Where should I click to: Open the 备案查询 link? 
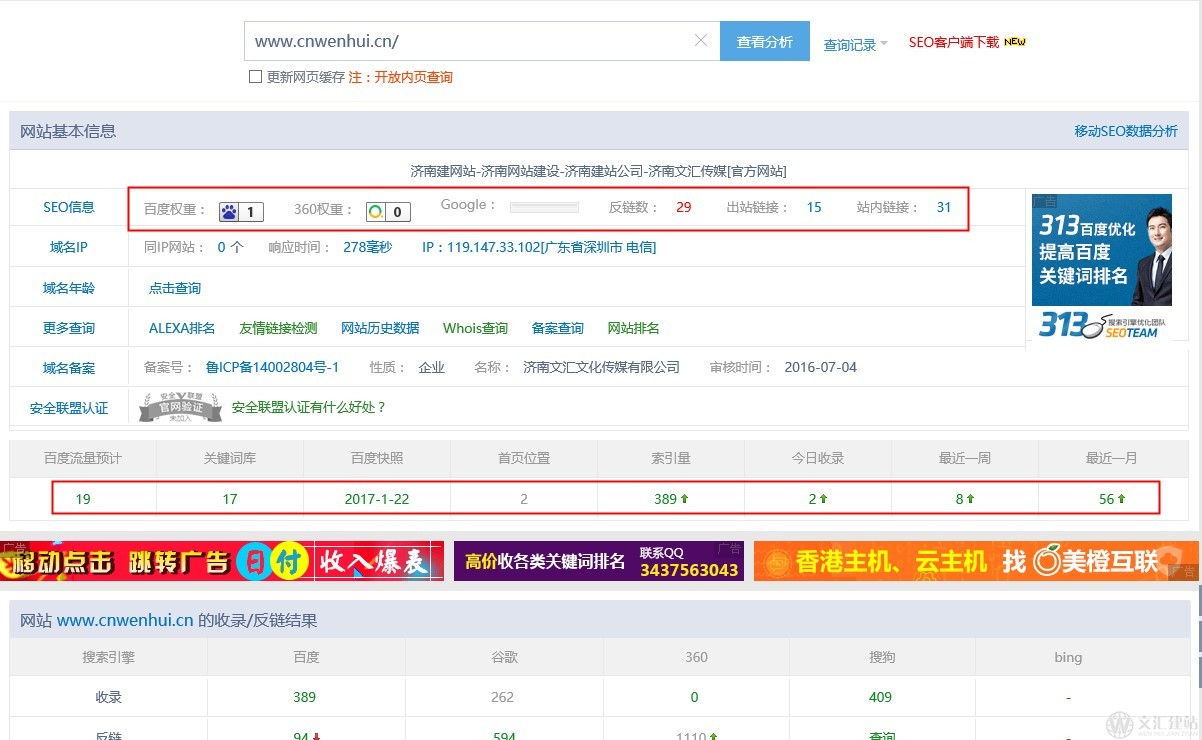557,328
